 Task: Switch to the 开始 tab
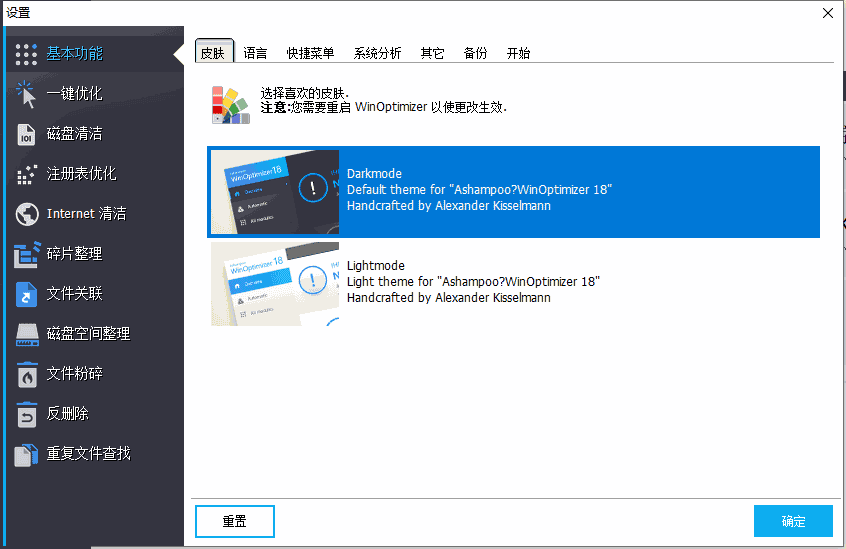518,53
